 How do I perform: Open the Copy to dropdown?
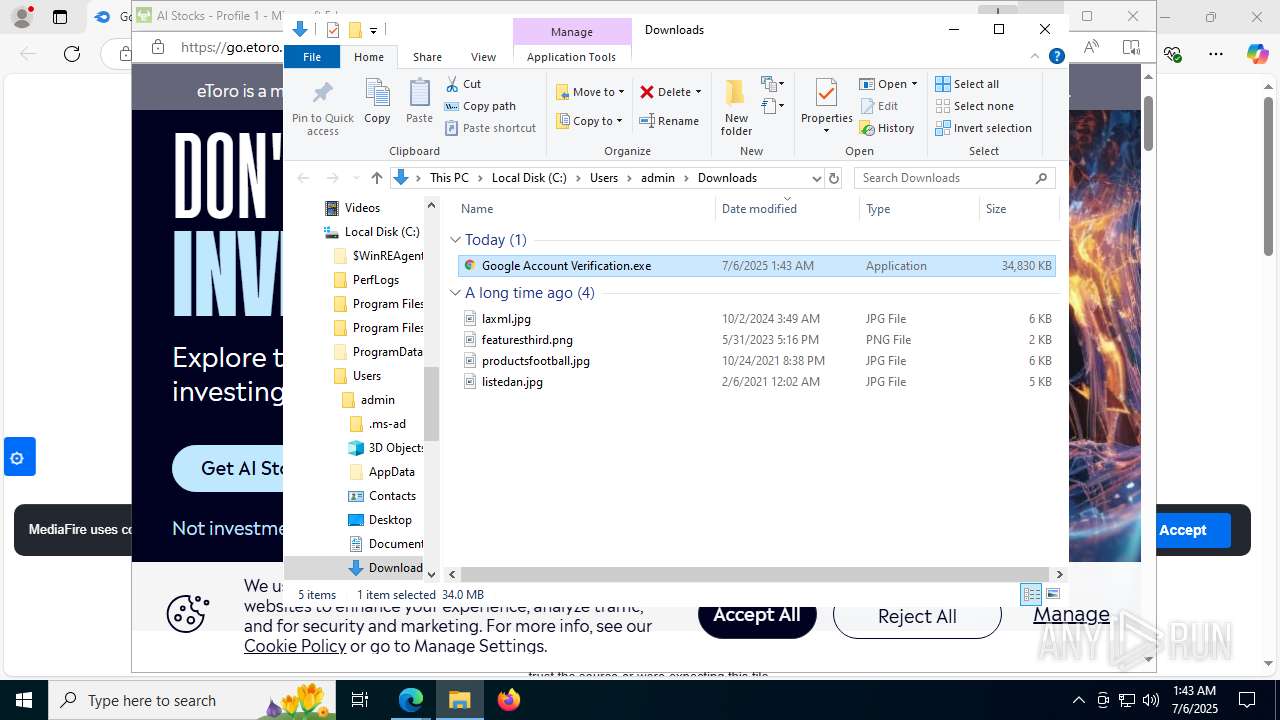click(590, 121)
